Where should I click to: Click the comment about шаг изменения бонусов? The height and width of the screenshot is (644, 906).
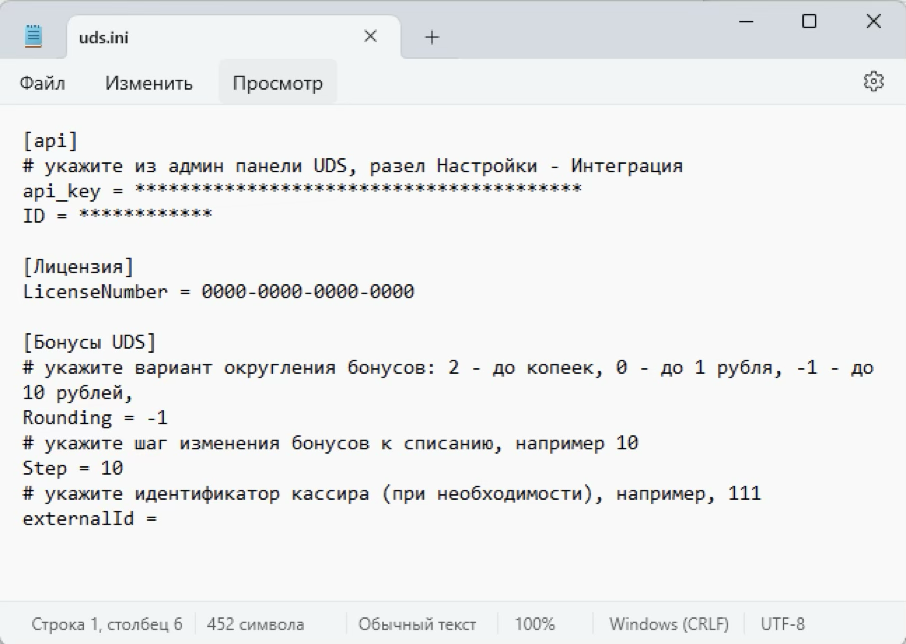tap(331, 444)
